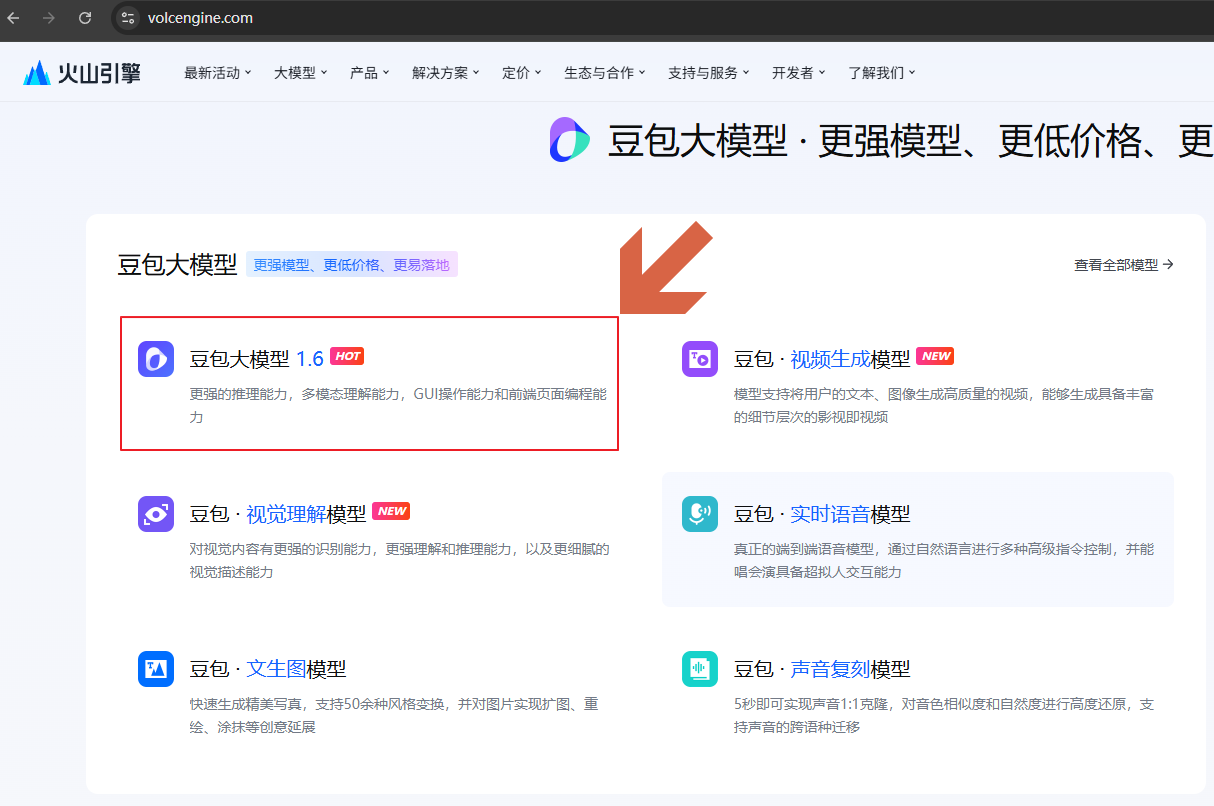Click description starting 快速生成精美写真
The image size is (1214, 806).
[394, 715]
